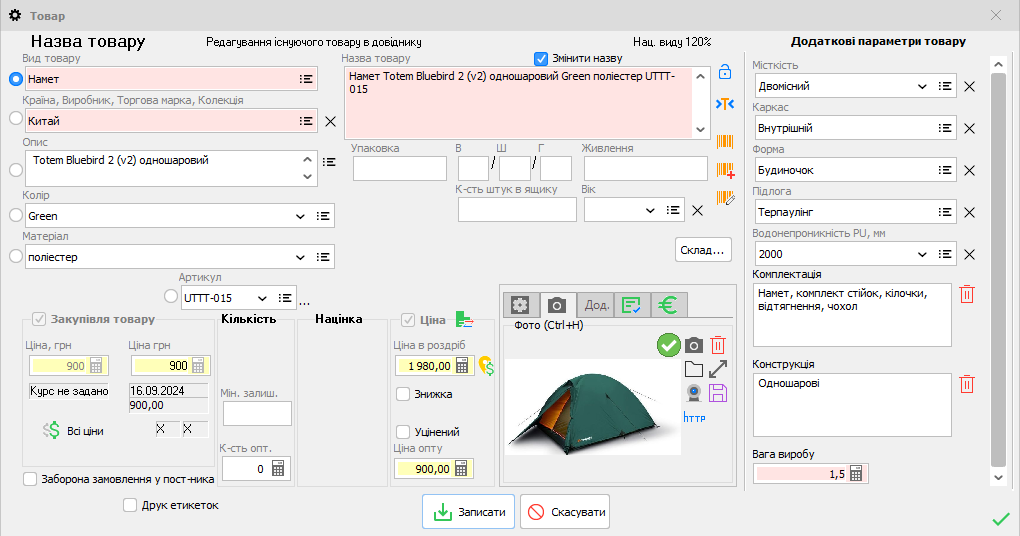Switch to the Дод. tab
Screen dimensions: 1020x536
[x=597, y=305]
